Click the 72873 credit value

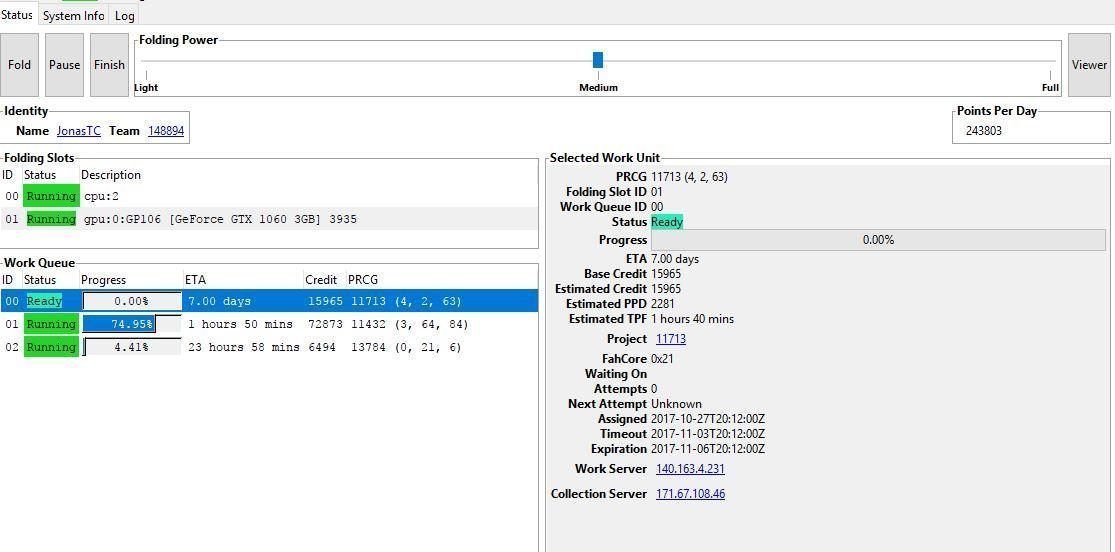pyautogui.click(x=325, y=324)
